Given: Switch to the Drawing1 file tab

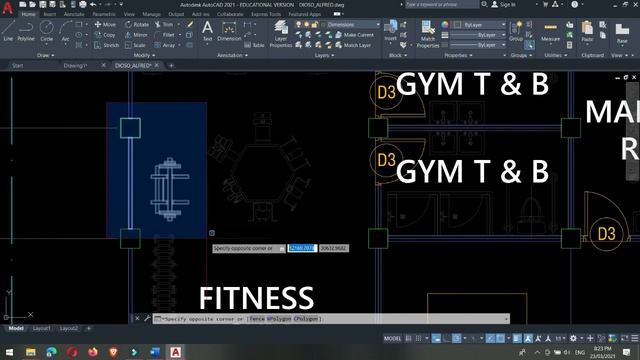Looking at the screenshot, I should (76, 65).
